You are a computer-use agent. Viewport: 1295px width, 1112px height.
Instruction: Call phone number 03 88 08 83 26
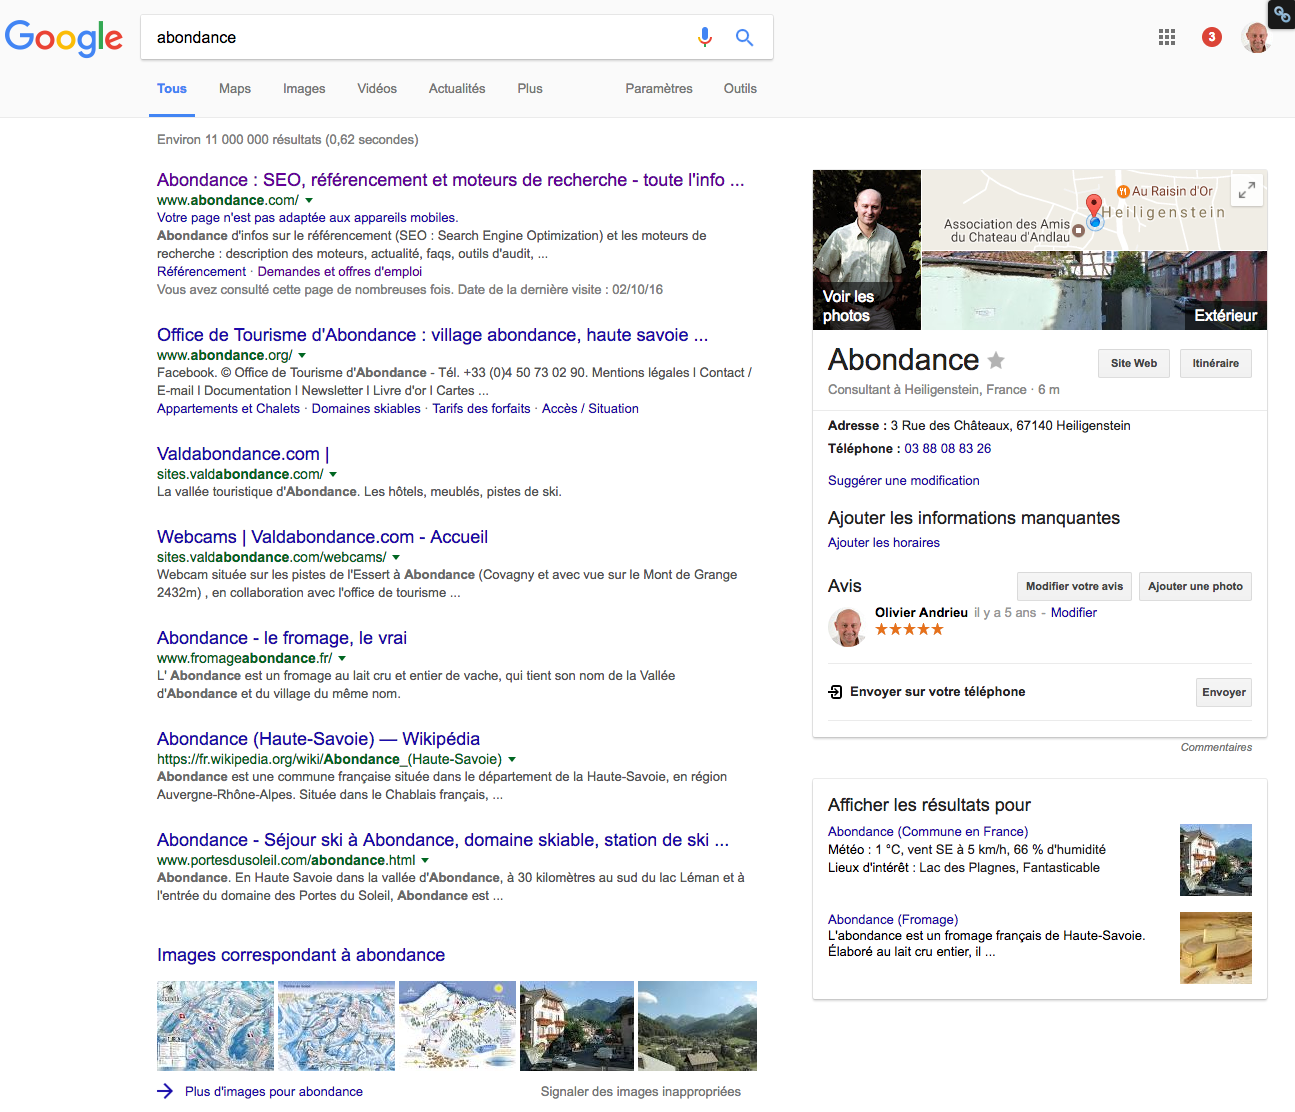point(948,449)
